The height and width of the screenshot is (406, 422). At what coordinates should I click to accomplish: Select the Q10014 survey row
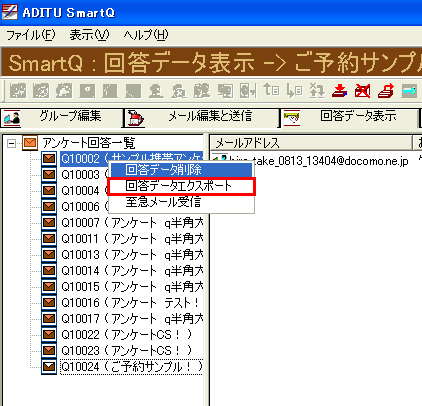click(x=132, y=270)
